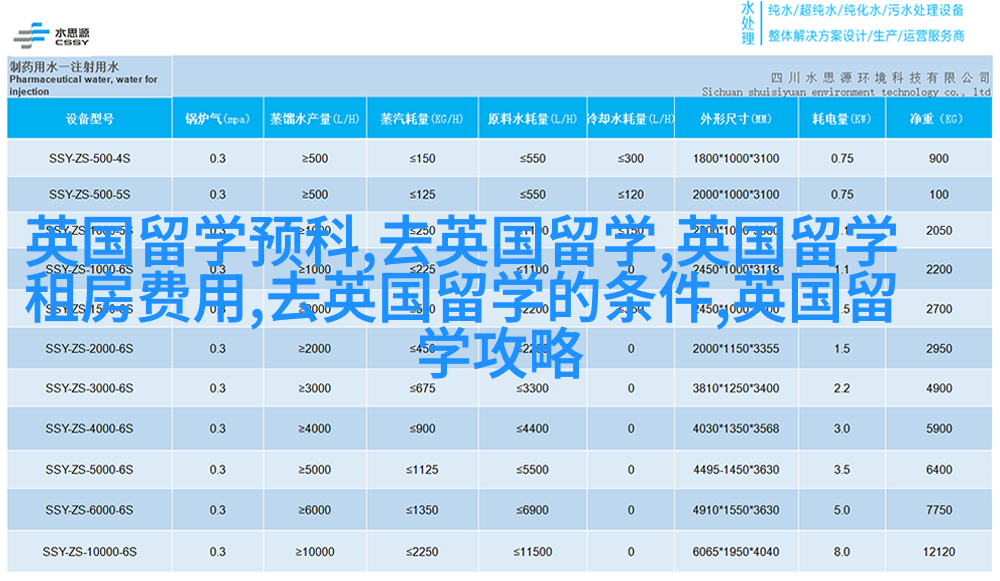Click the model cell 'SSY-ZS-2000-6S'
The width and height of the screenshot is (1000, 581).
(x=89, y=349)
